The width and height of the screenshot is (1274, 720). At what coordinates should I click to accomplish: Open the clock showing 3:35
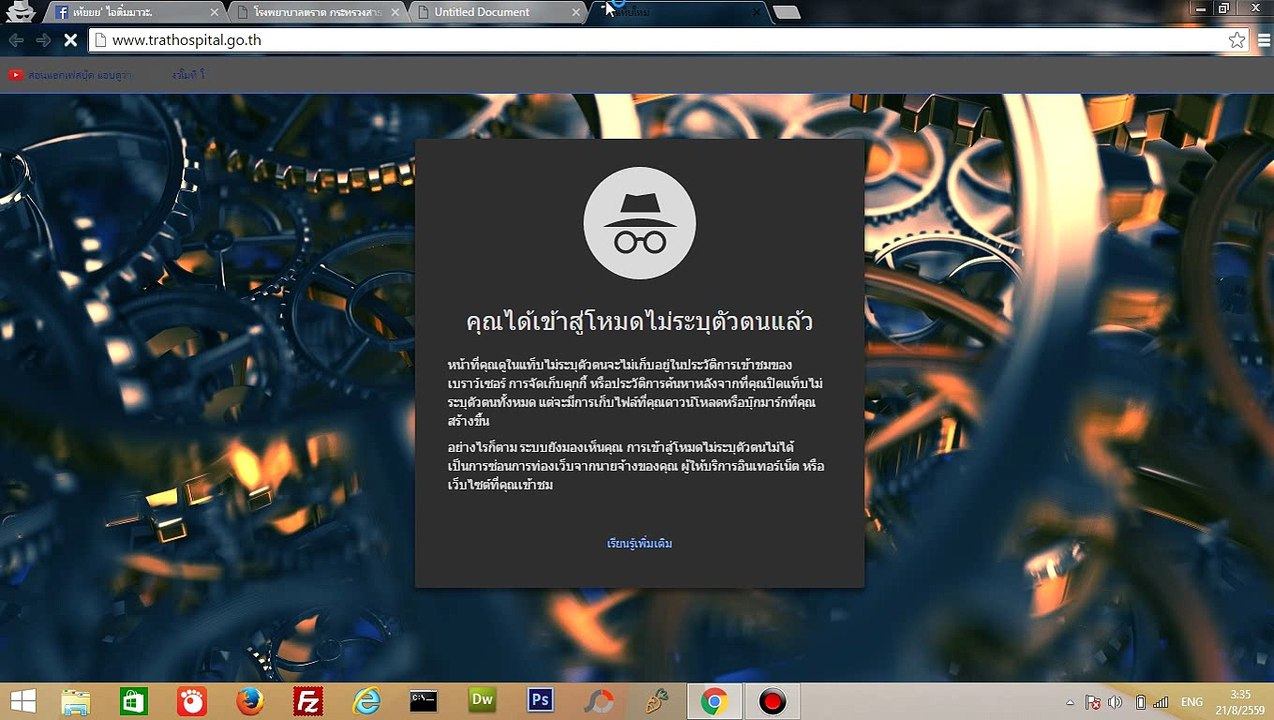click(1240, 702)
